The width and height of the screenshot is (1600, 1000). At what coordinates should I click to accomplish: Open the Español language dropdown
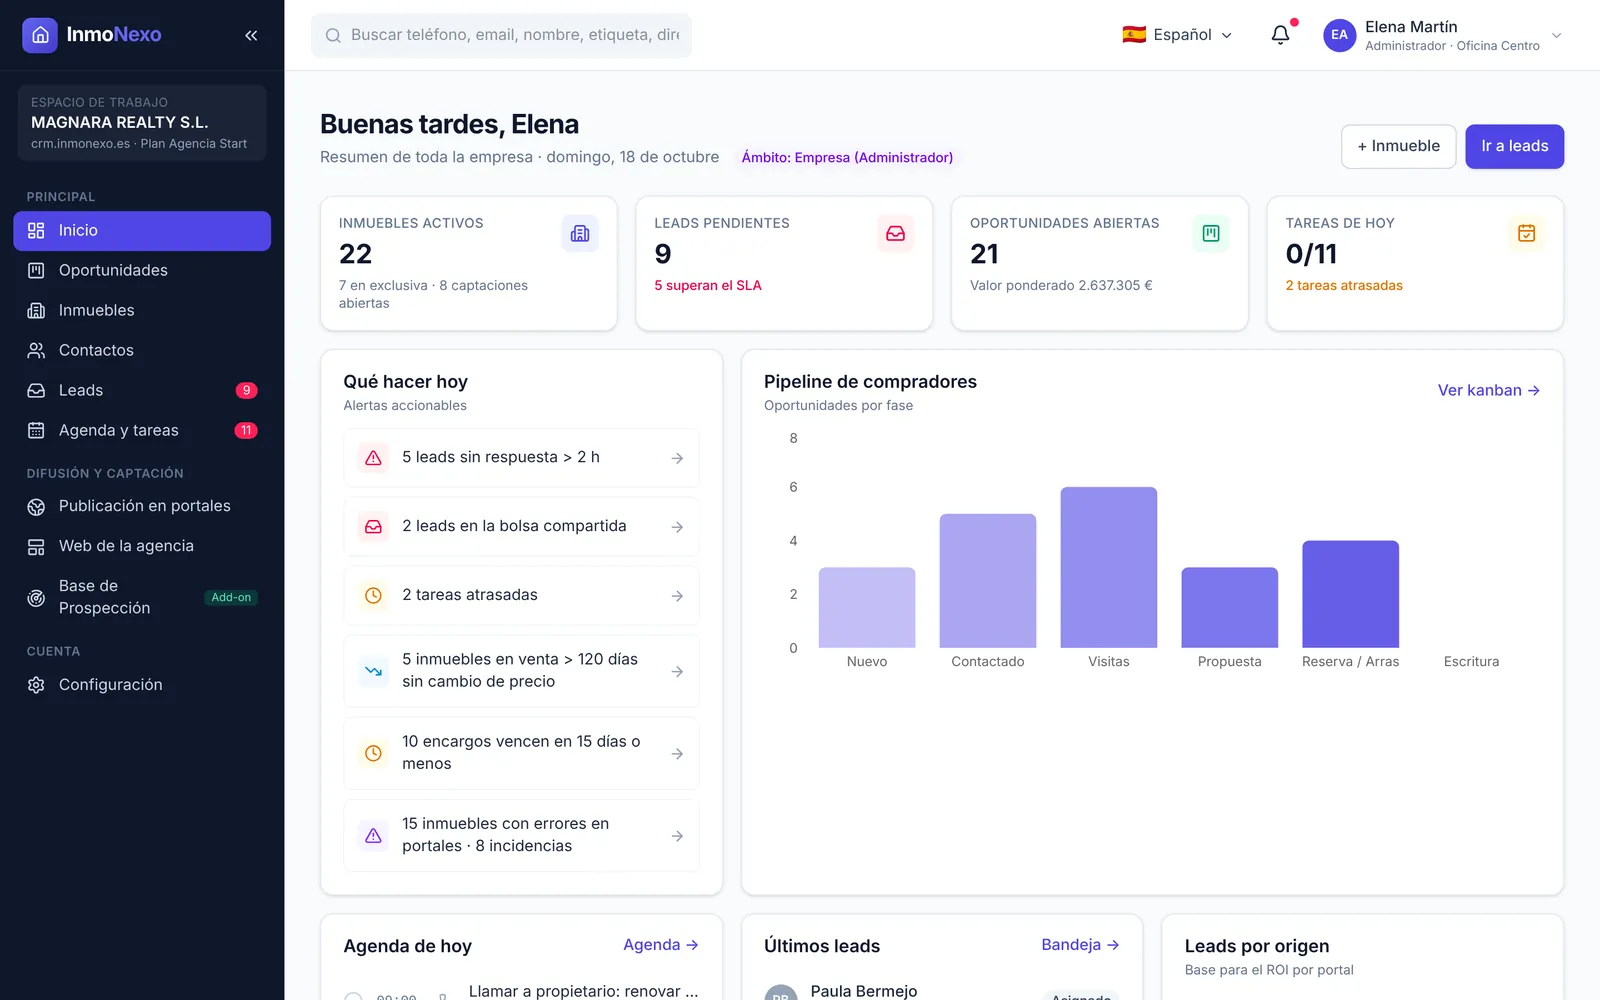1177,35
